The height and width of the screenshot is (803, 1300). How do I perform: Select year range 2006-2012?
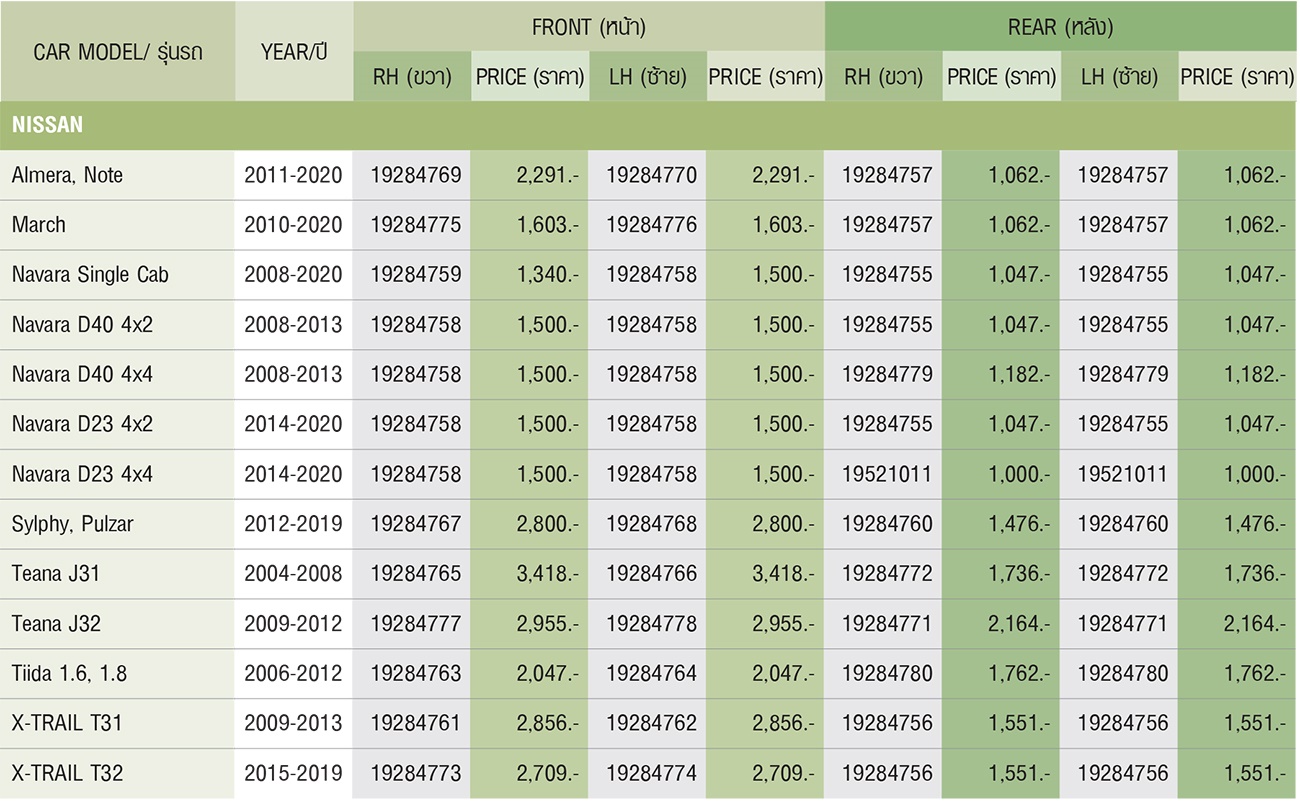[x=293, y=674]
